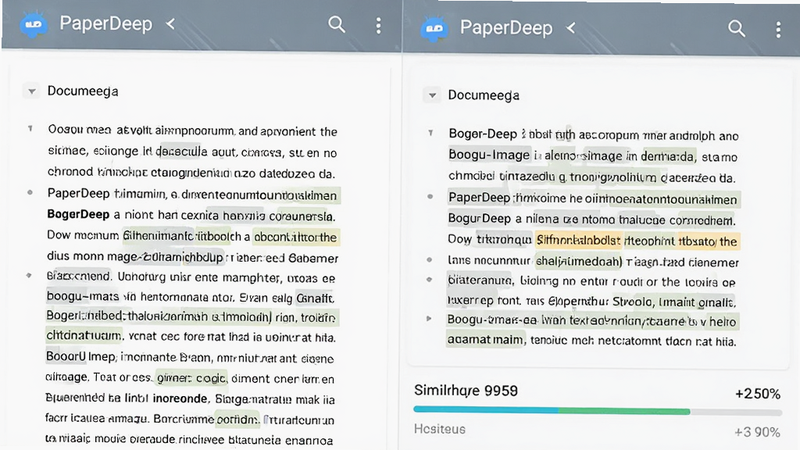Click the '+3 90%' value
Image resolution: width=800 pixels, height=450 pixels.
point(757,432)
